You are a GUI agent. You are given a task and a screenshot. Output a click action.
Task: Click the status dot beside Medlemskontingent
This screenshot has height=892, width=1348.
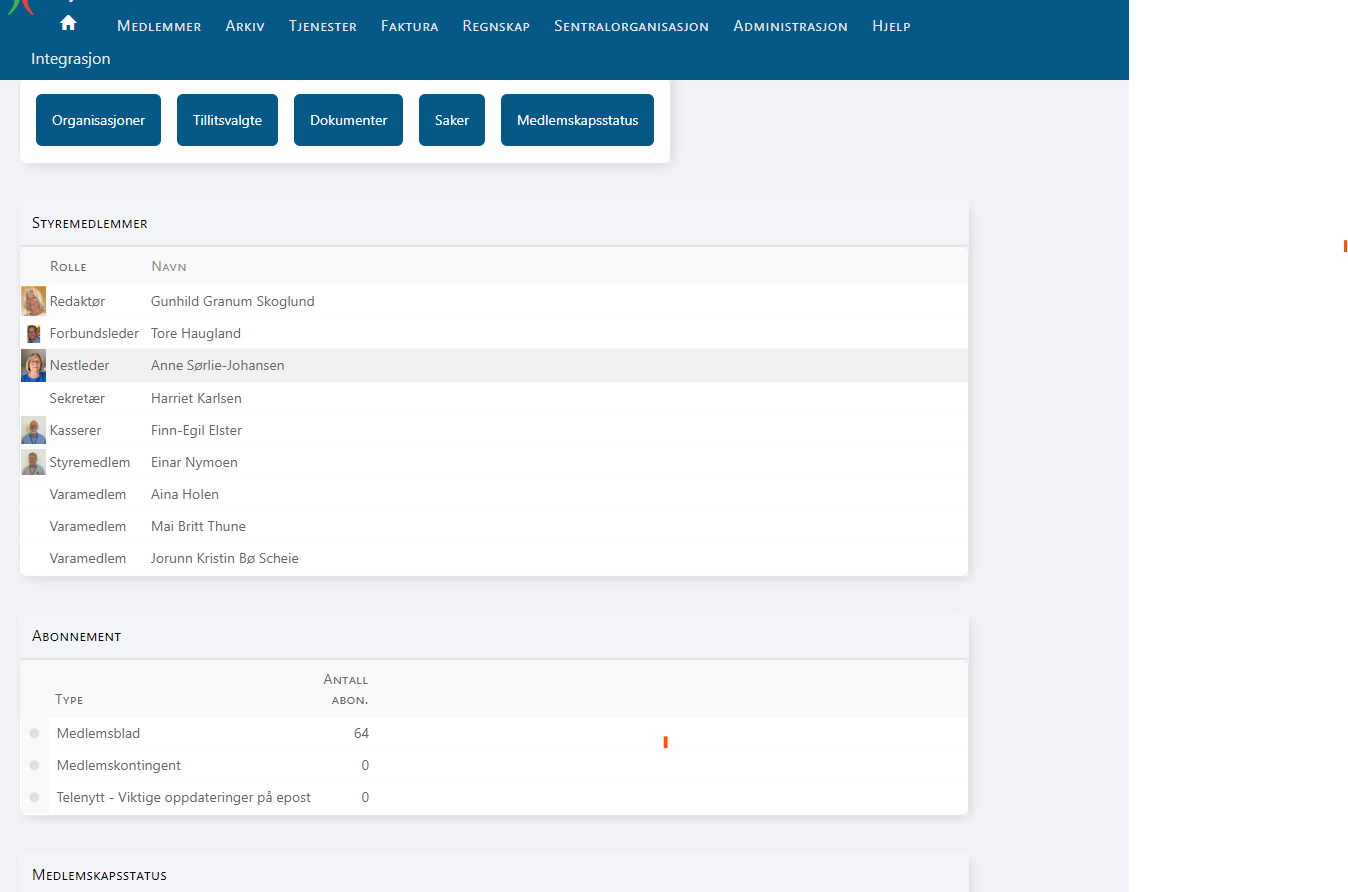[x=34, y=766]
